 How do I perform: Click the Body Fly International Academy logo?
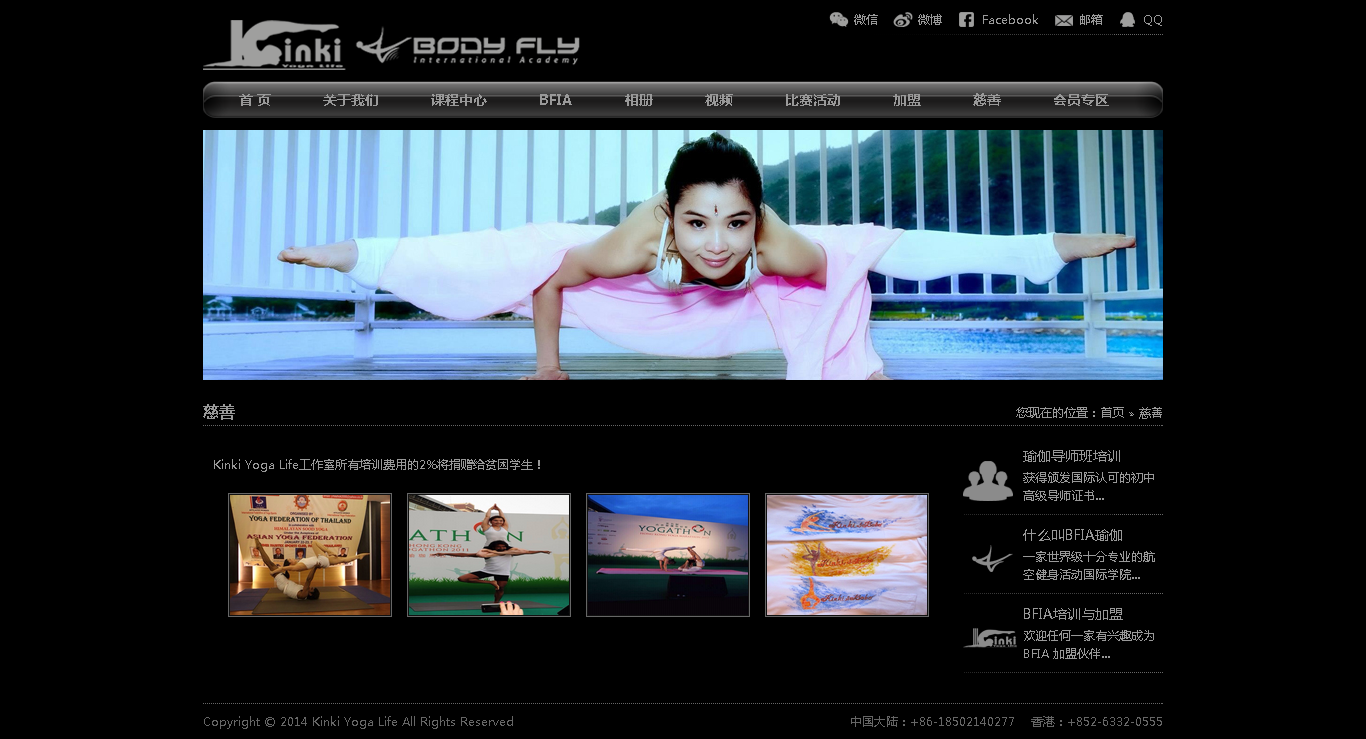(468, 47)
